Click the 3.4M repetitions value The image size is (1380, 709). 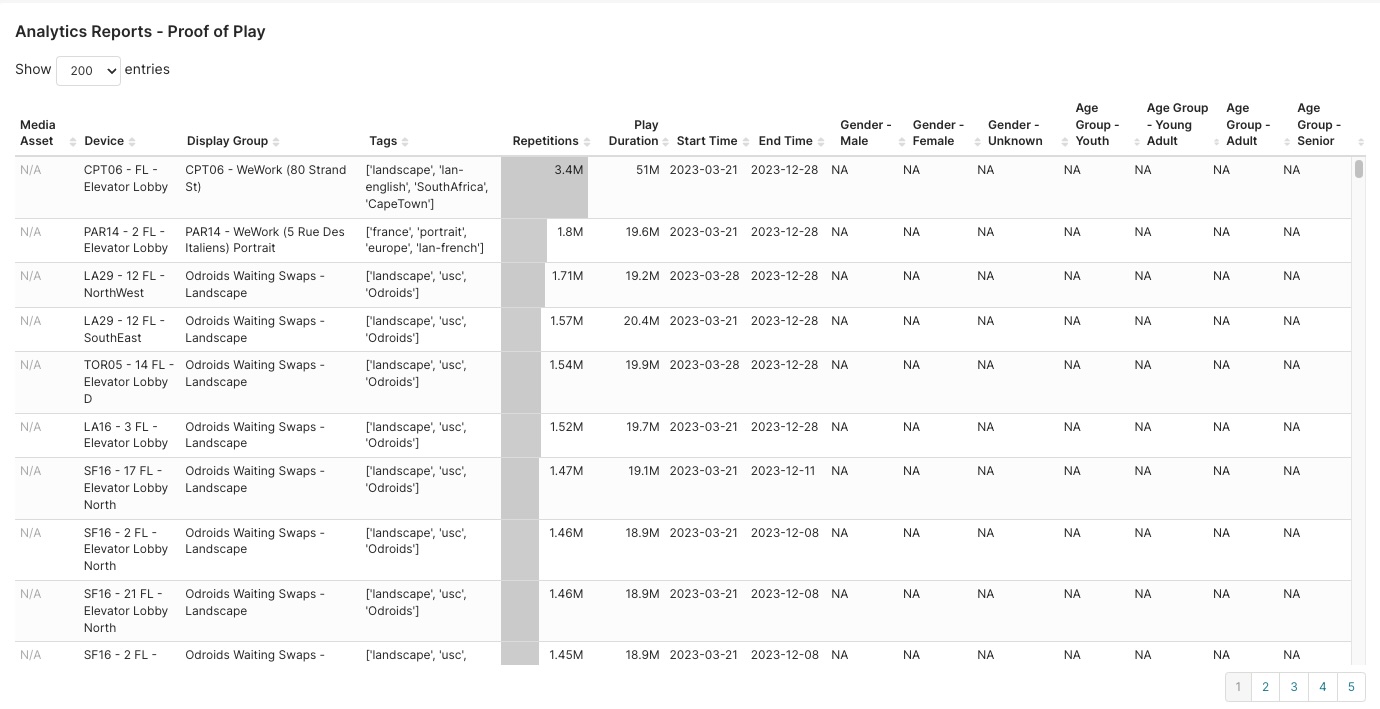click(x=568, y=170)
